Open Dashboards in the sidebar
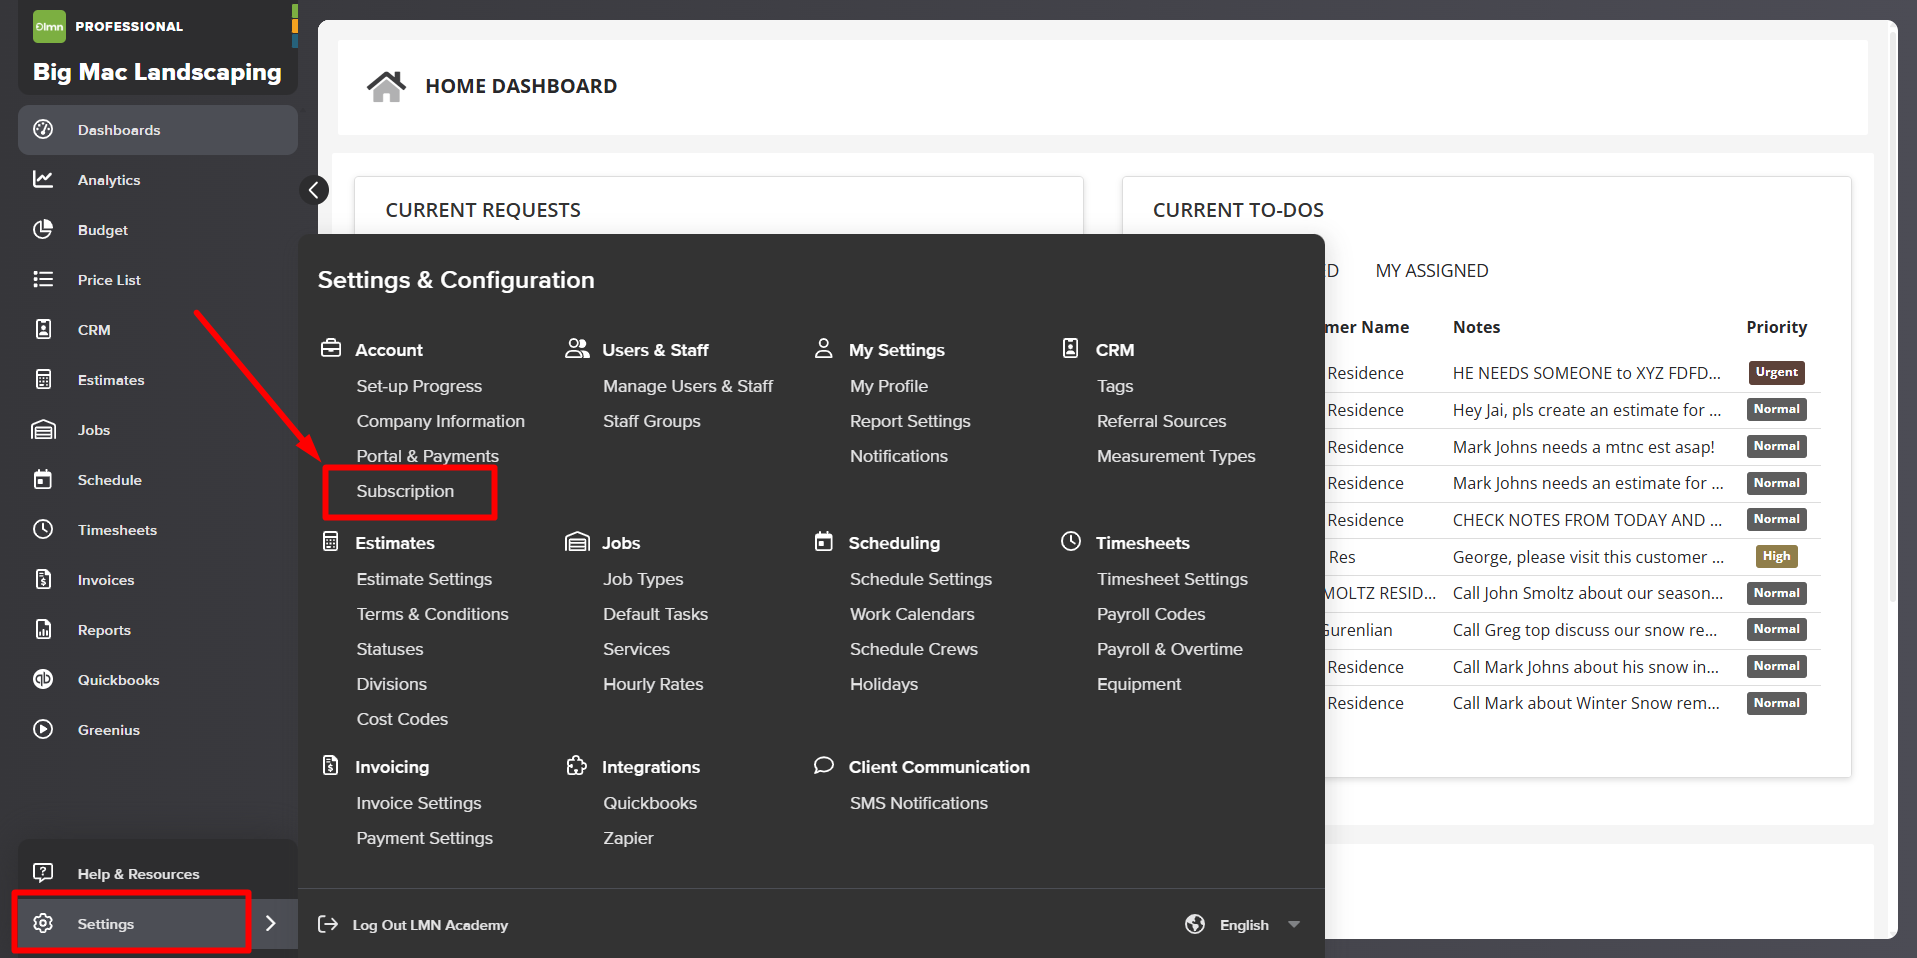The image size is (1917, 958). pyautogui.click(x=158, y=130)
